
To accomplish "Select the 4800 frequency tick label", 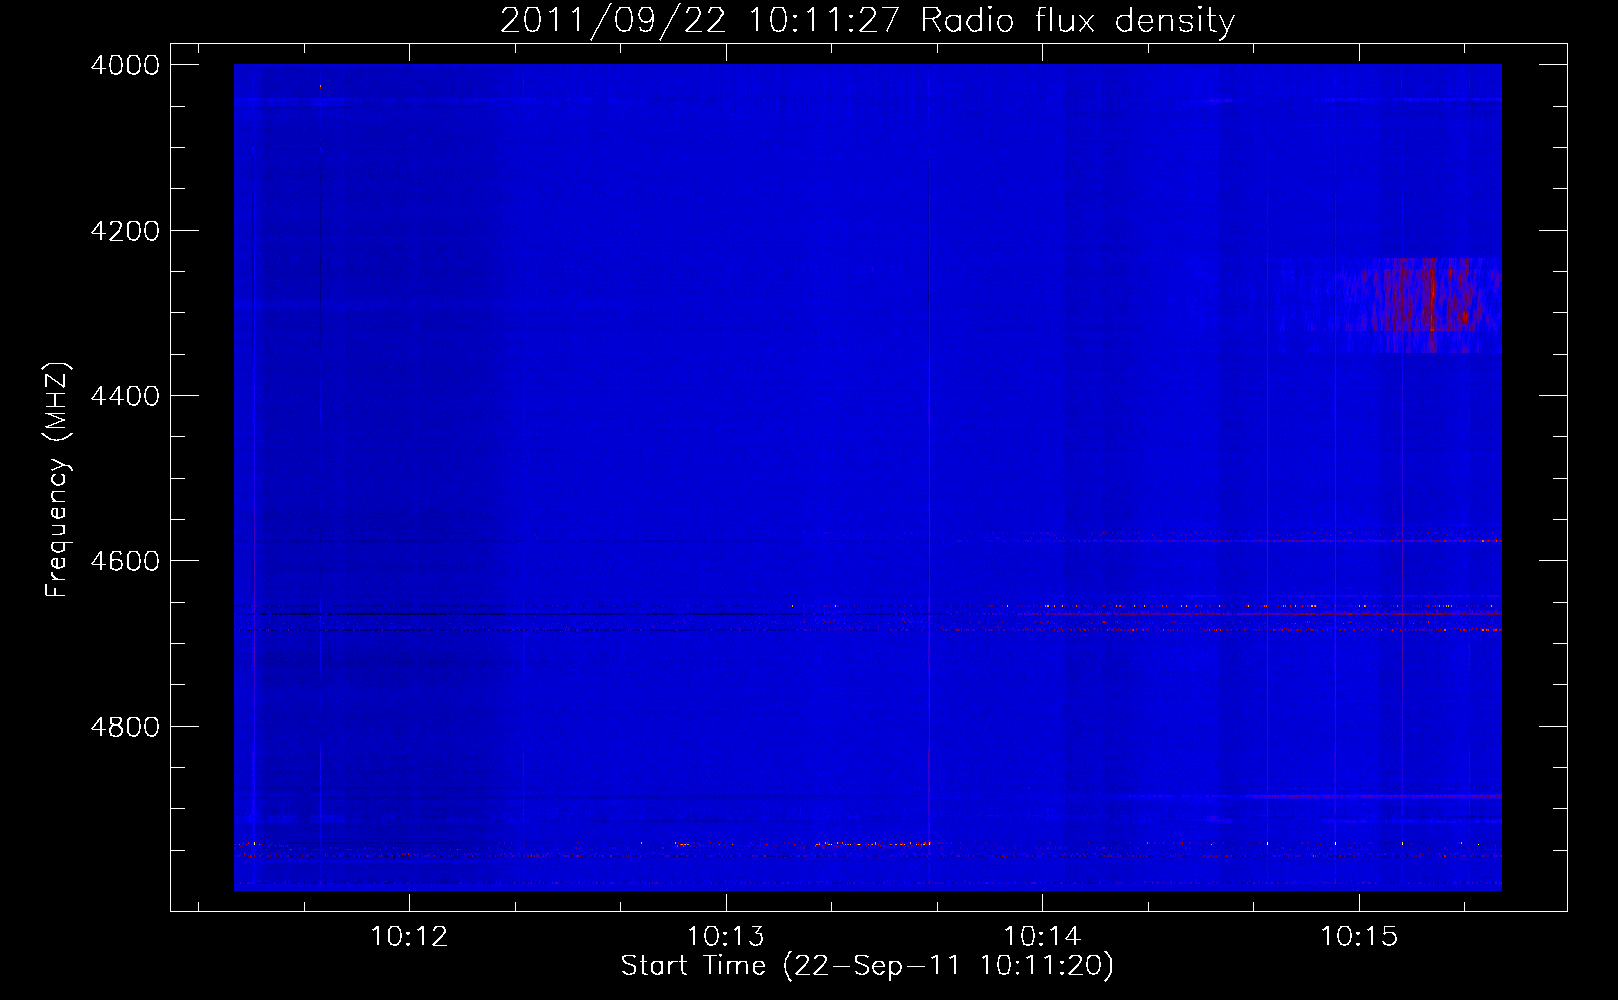I will [x=124, y=726].
